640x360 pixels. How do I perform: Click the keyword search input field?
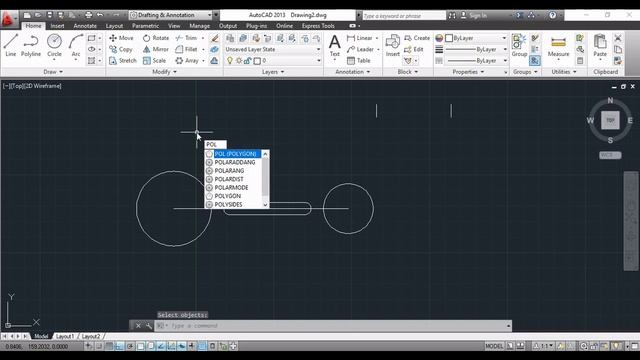tap(404, 16)
